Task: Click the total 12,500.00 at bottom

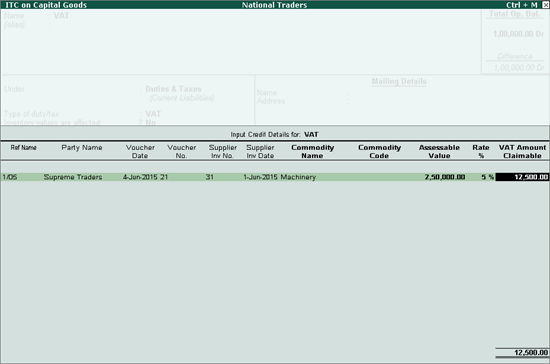Action: [531, 352]
